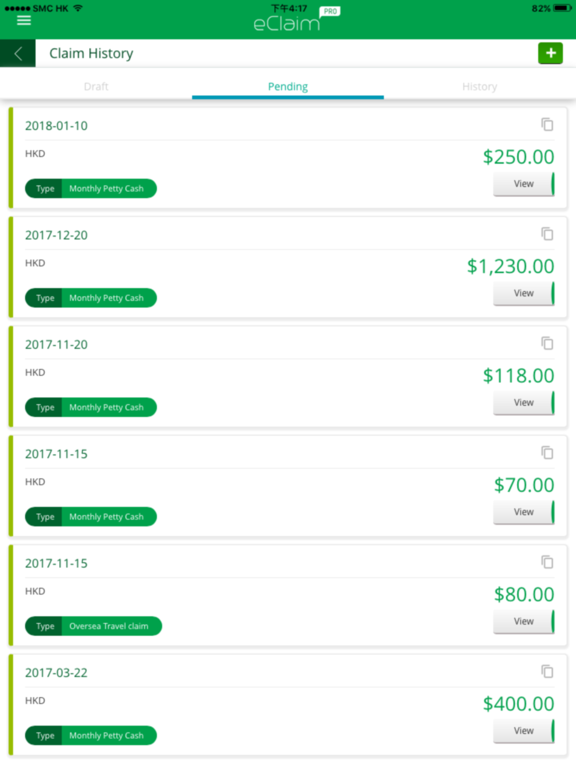Select the Pending tab
Image resolution: width=576 pixels, height=768 pixels.
(x=288, y=87)
